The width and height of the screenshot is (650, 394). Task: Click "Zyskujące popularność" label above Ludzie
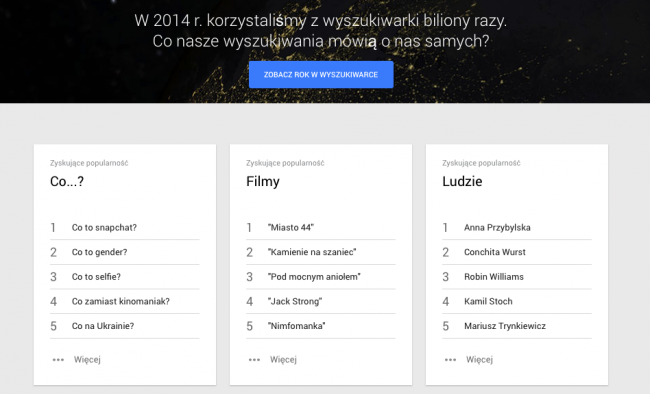coord(481,163)
